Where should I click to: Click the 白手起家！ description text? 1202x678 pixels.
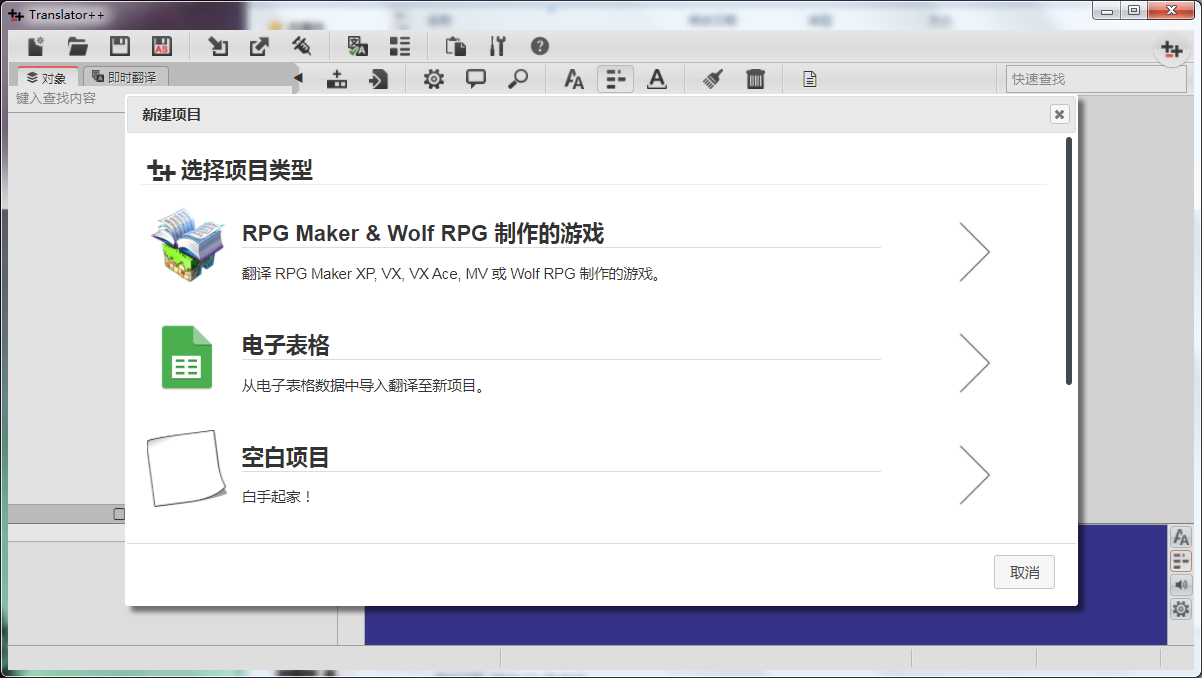277,496
